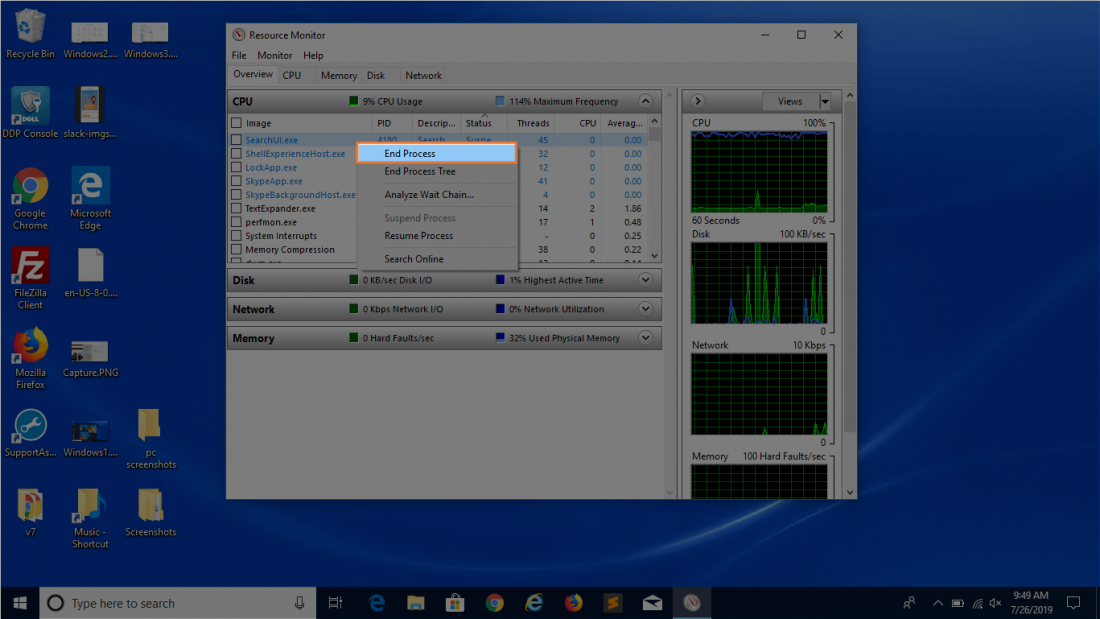The image size is (1100, 619).
Task: Toggle the select-all Image header checkbox
Action: click(237, 123)
